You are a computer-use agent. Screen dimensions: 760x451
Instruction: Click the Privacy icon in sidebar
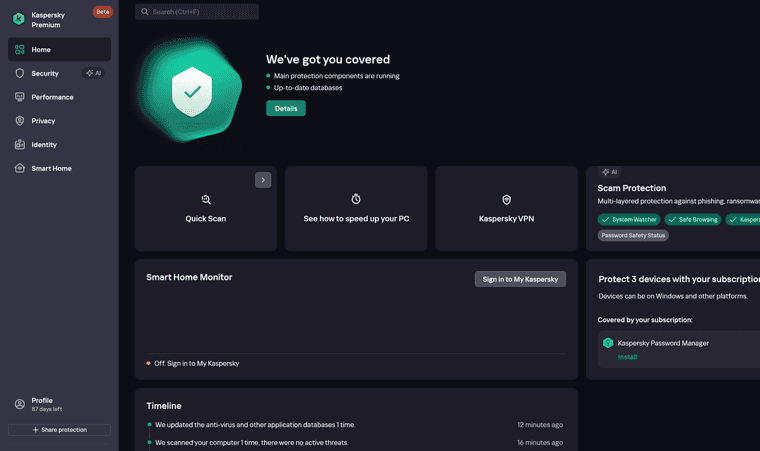pos(19,121)
